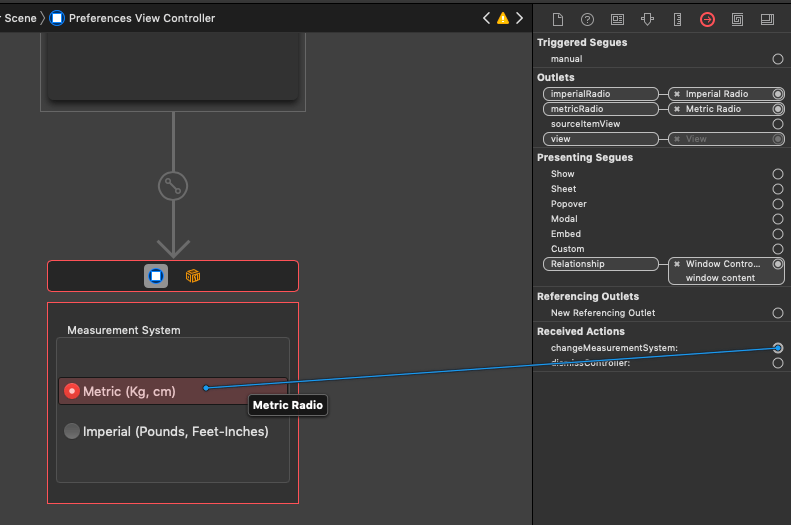Open the Quick Help inspector
Screen dimensions: 791x525
(587, 19)
